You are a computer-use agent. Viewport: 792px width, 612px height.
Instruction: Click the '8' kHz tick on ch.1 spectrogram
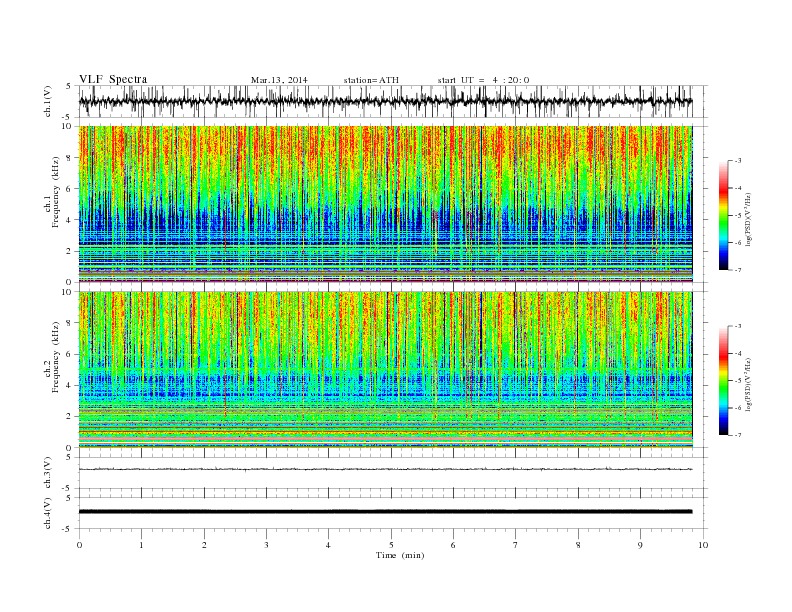pos(69,158)
